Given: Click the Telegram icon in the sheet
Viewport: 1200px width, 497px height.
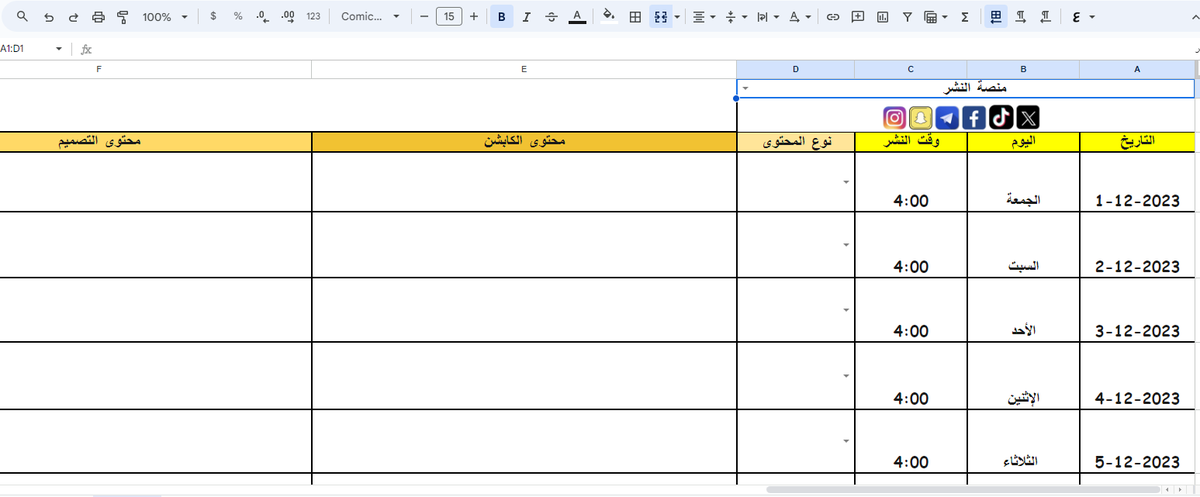Looking at the screenshot, I should click(x=947, y=117).
